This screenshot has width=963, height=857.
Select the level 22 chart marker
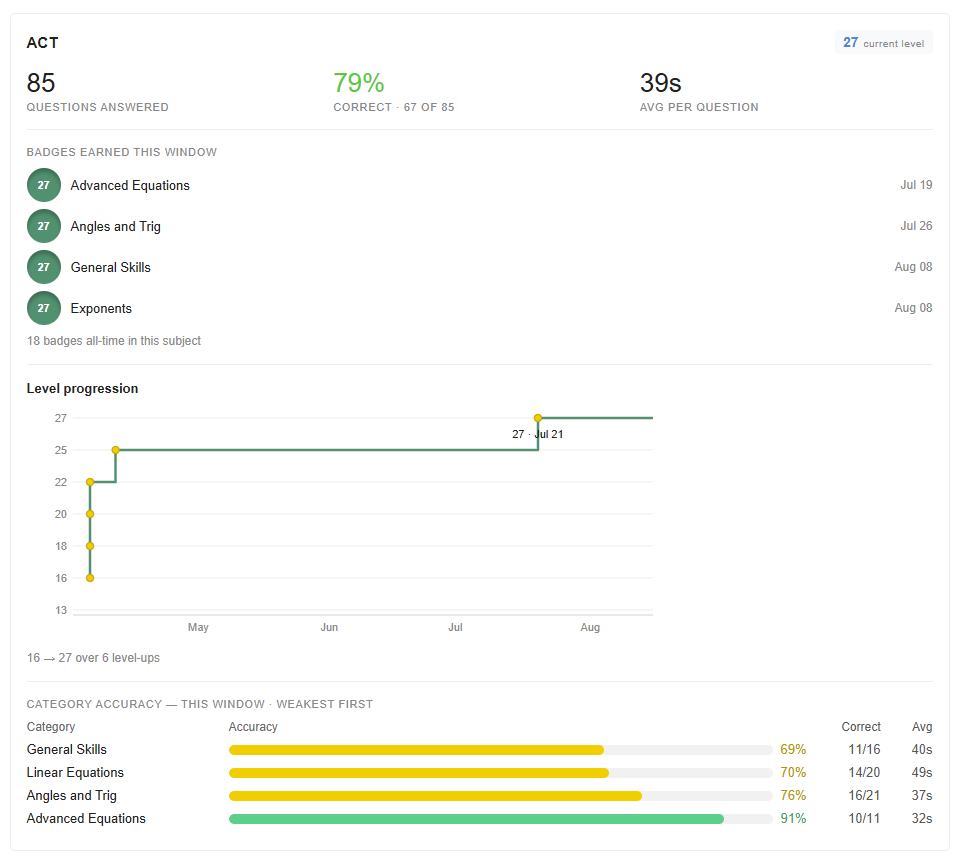tap(90, 482)
